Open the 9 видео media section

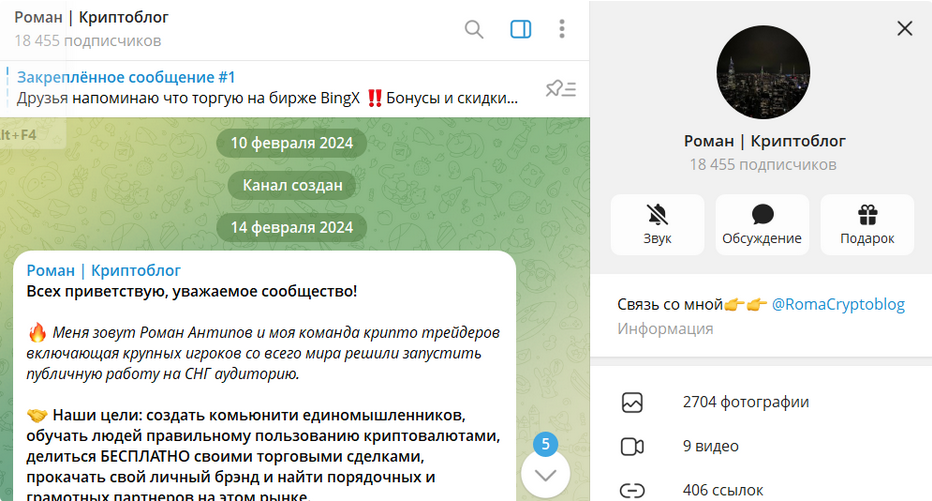click(x=710, y=446)
